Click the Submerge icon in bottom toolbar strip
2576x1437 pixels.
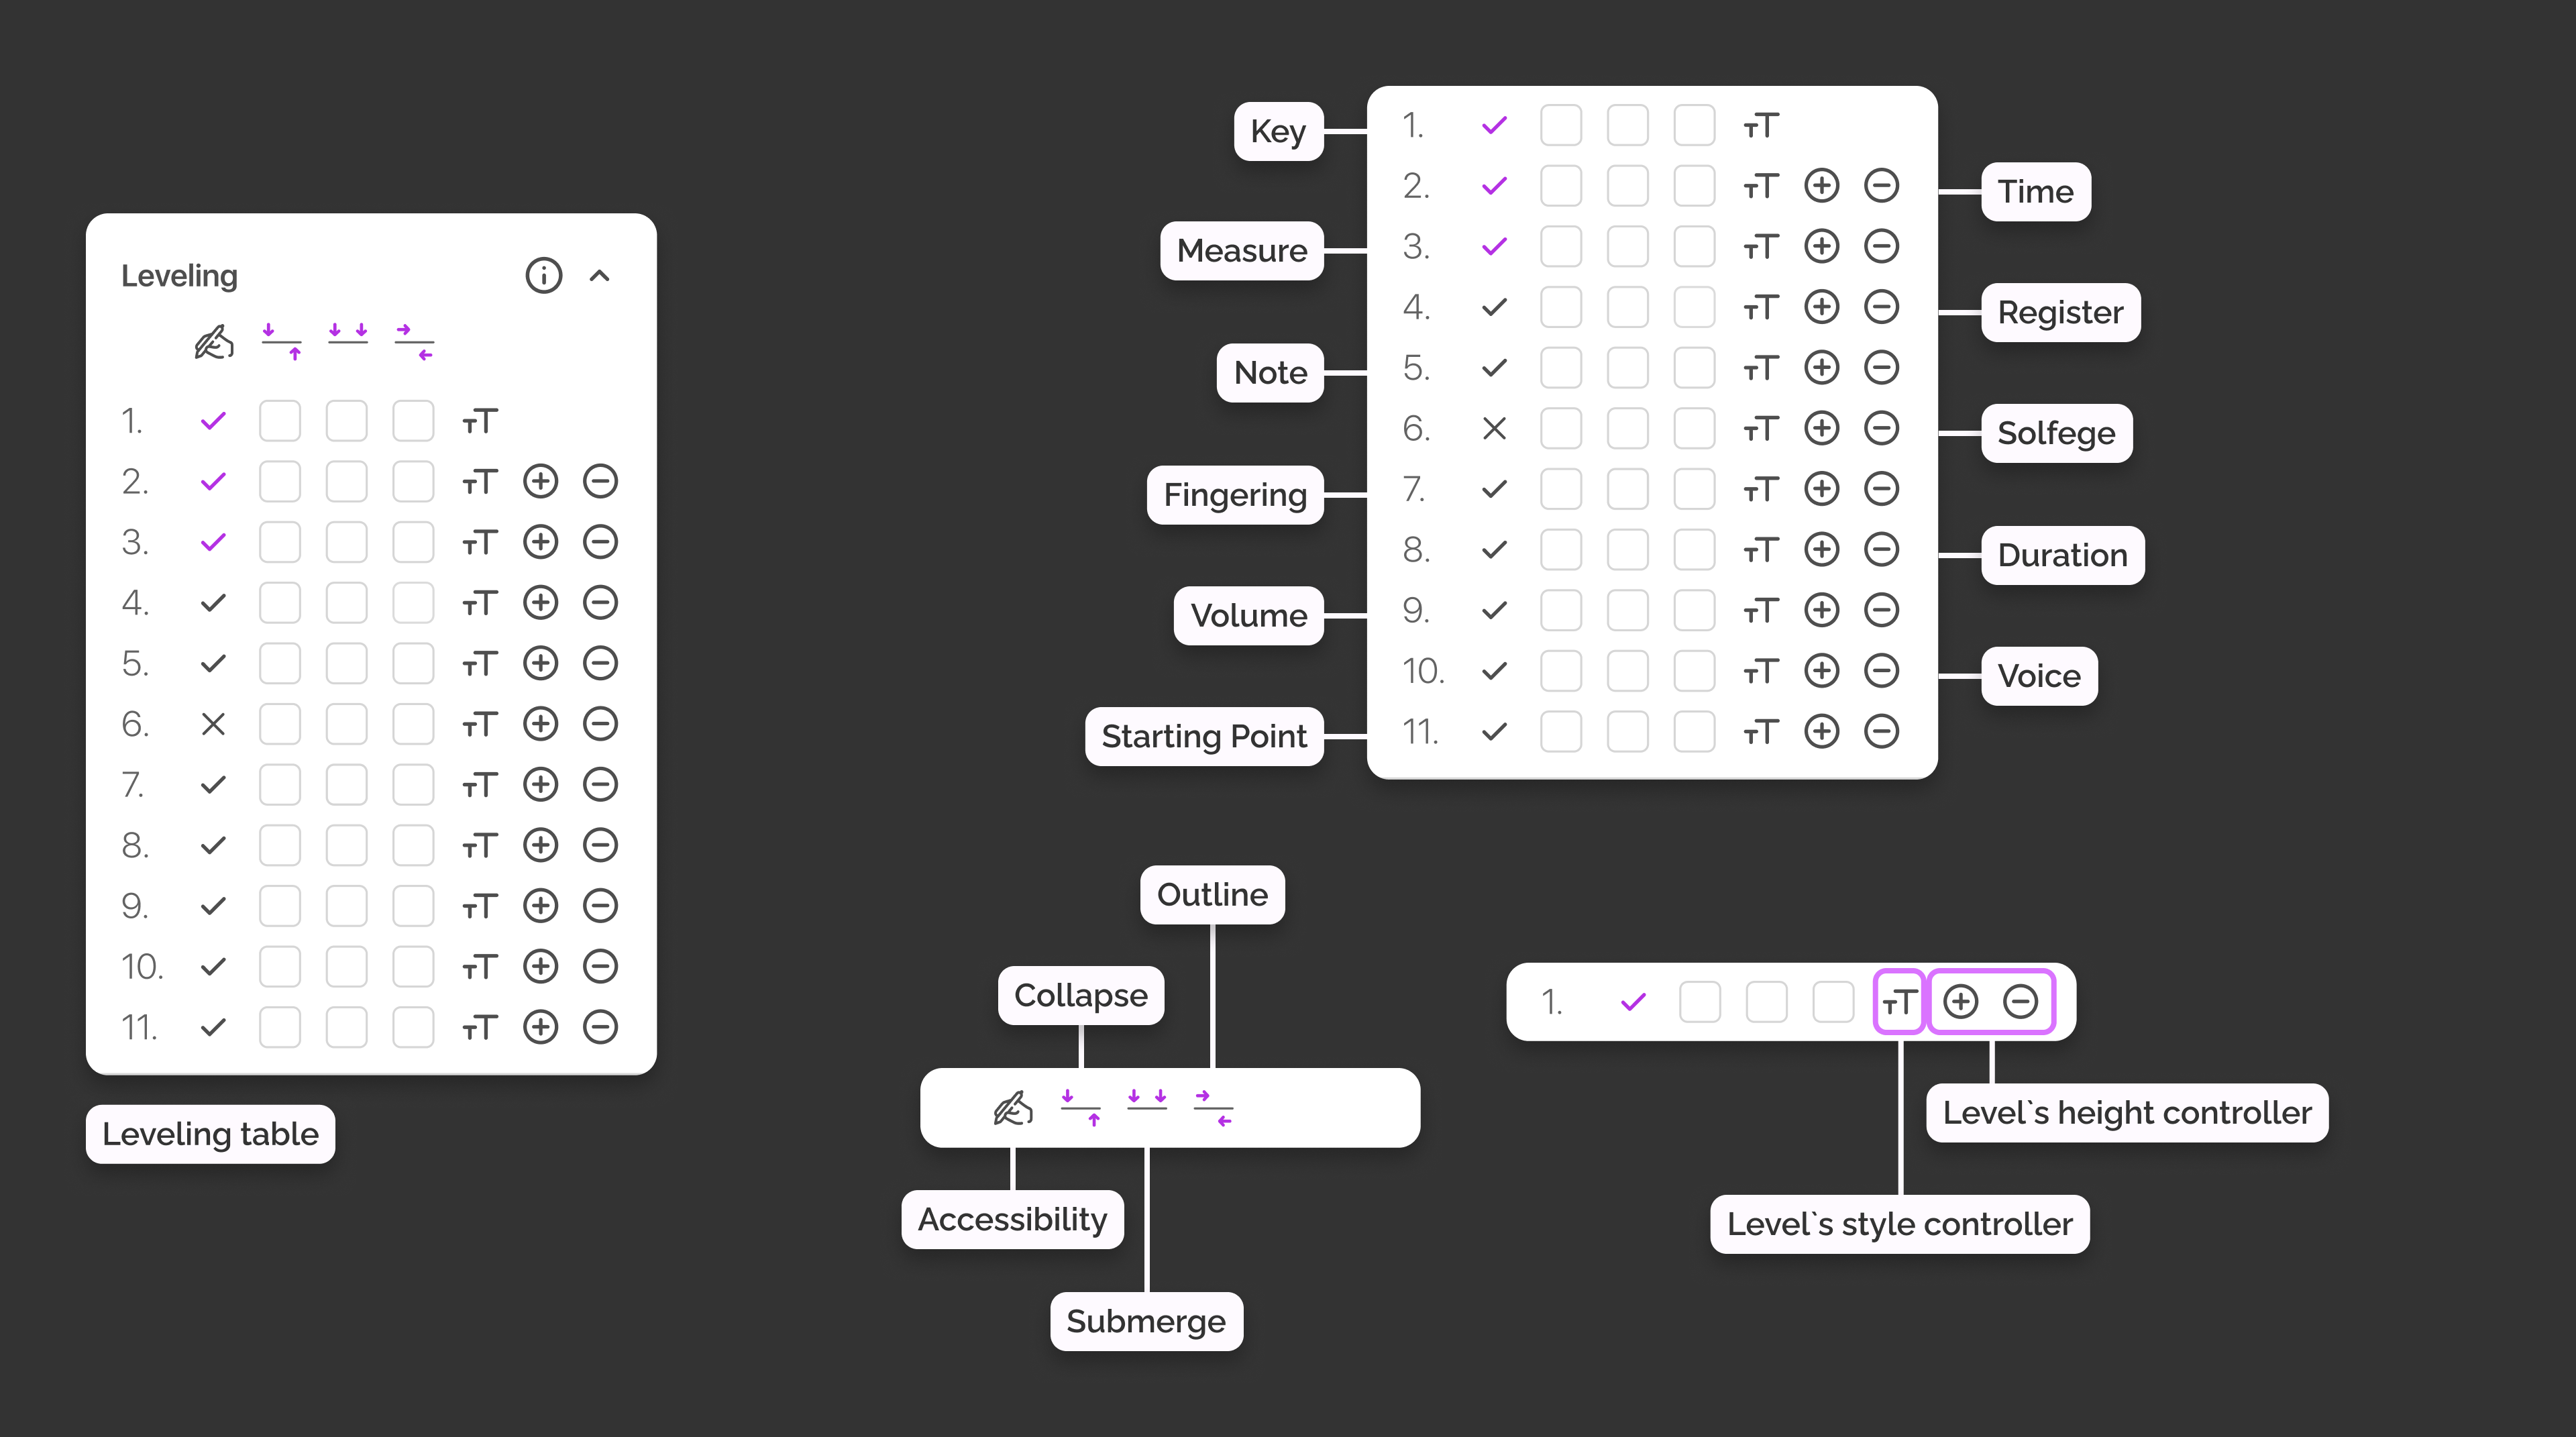coord(1147,1100)
